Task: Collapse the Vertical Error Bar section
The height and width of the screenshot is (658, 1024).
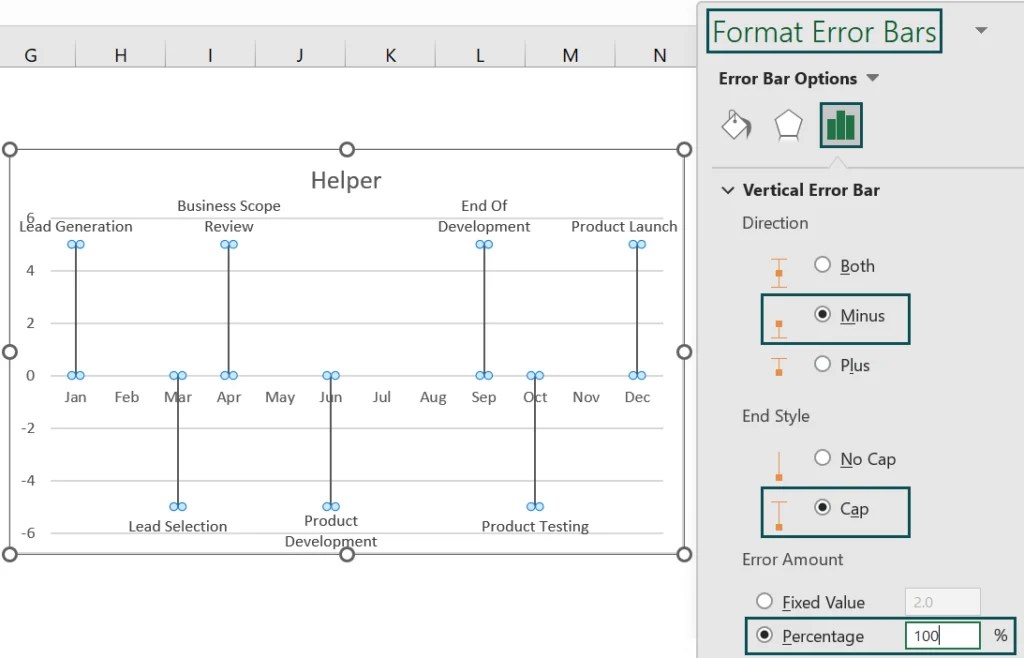Action: click(x=727, y=190)
